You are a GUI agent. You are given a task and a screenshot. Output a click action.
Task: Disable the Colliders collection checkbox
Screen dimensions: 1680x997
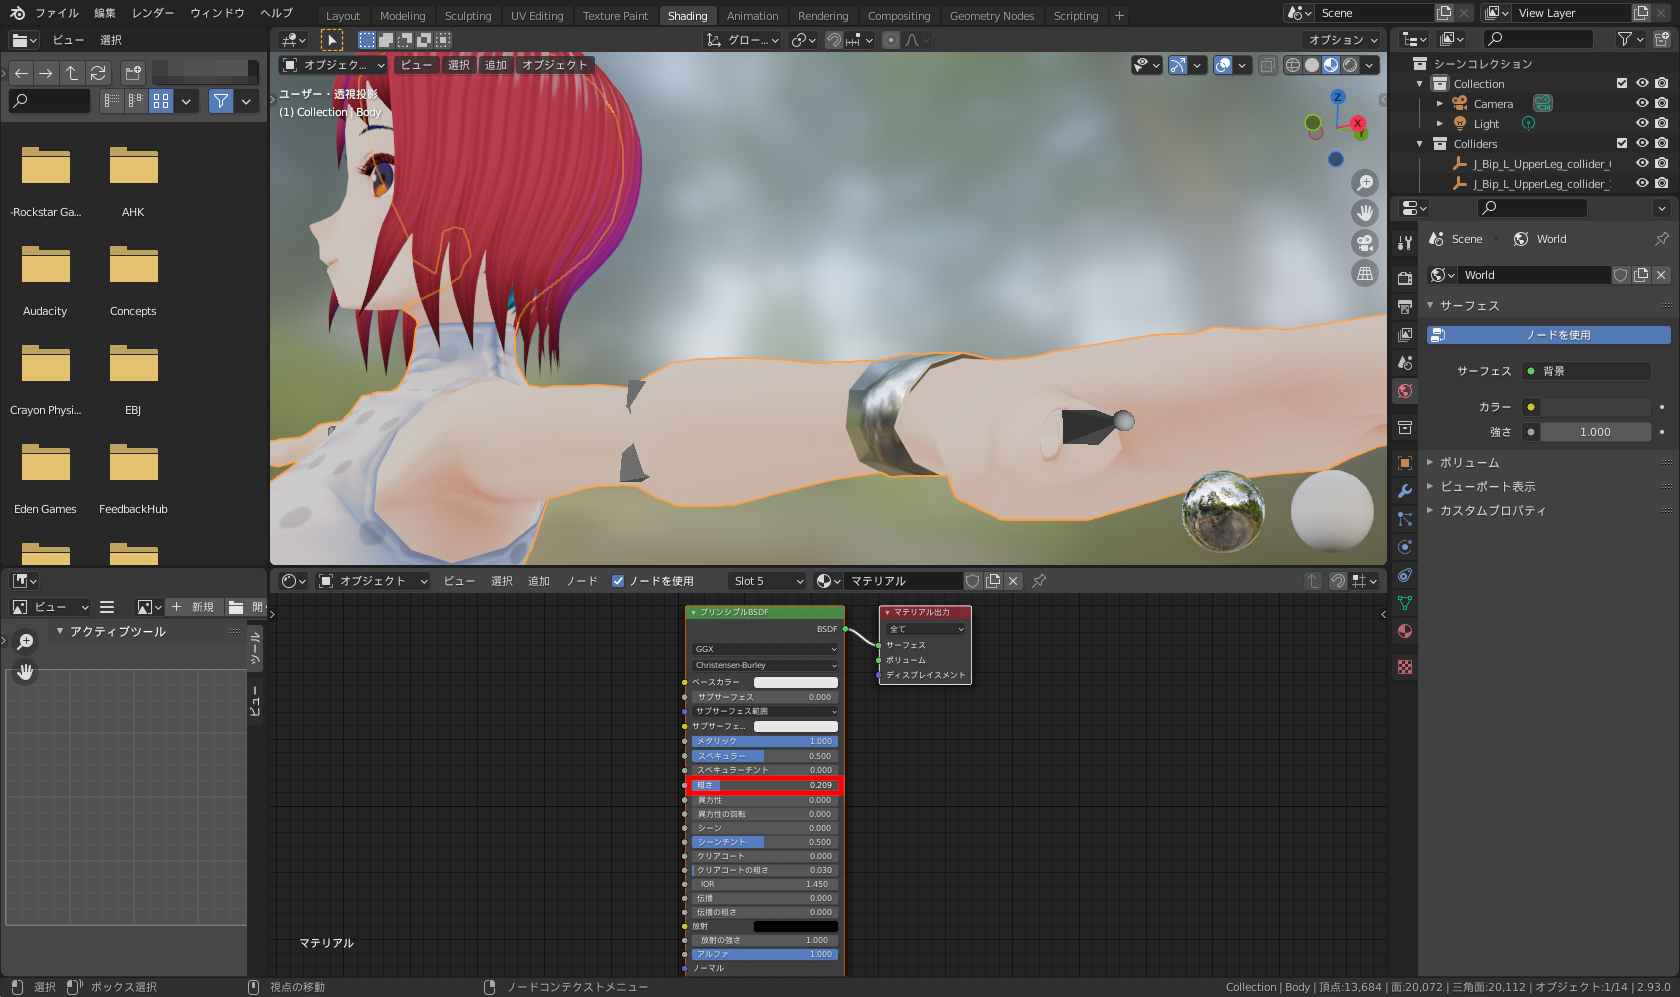(x=1622, y=143)
